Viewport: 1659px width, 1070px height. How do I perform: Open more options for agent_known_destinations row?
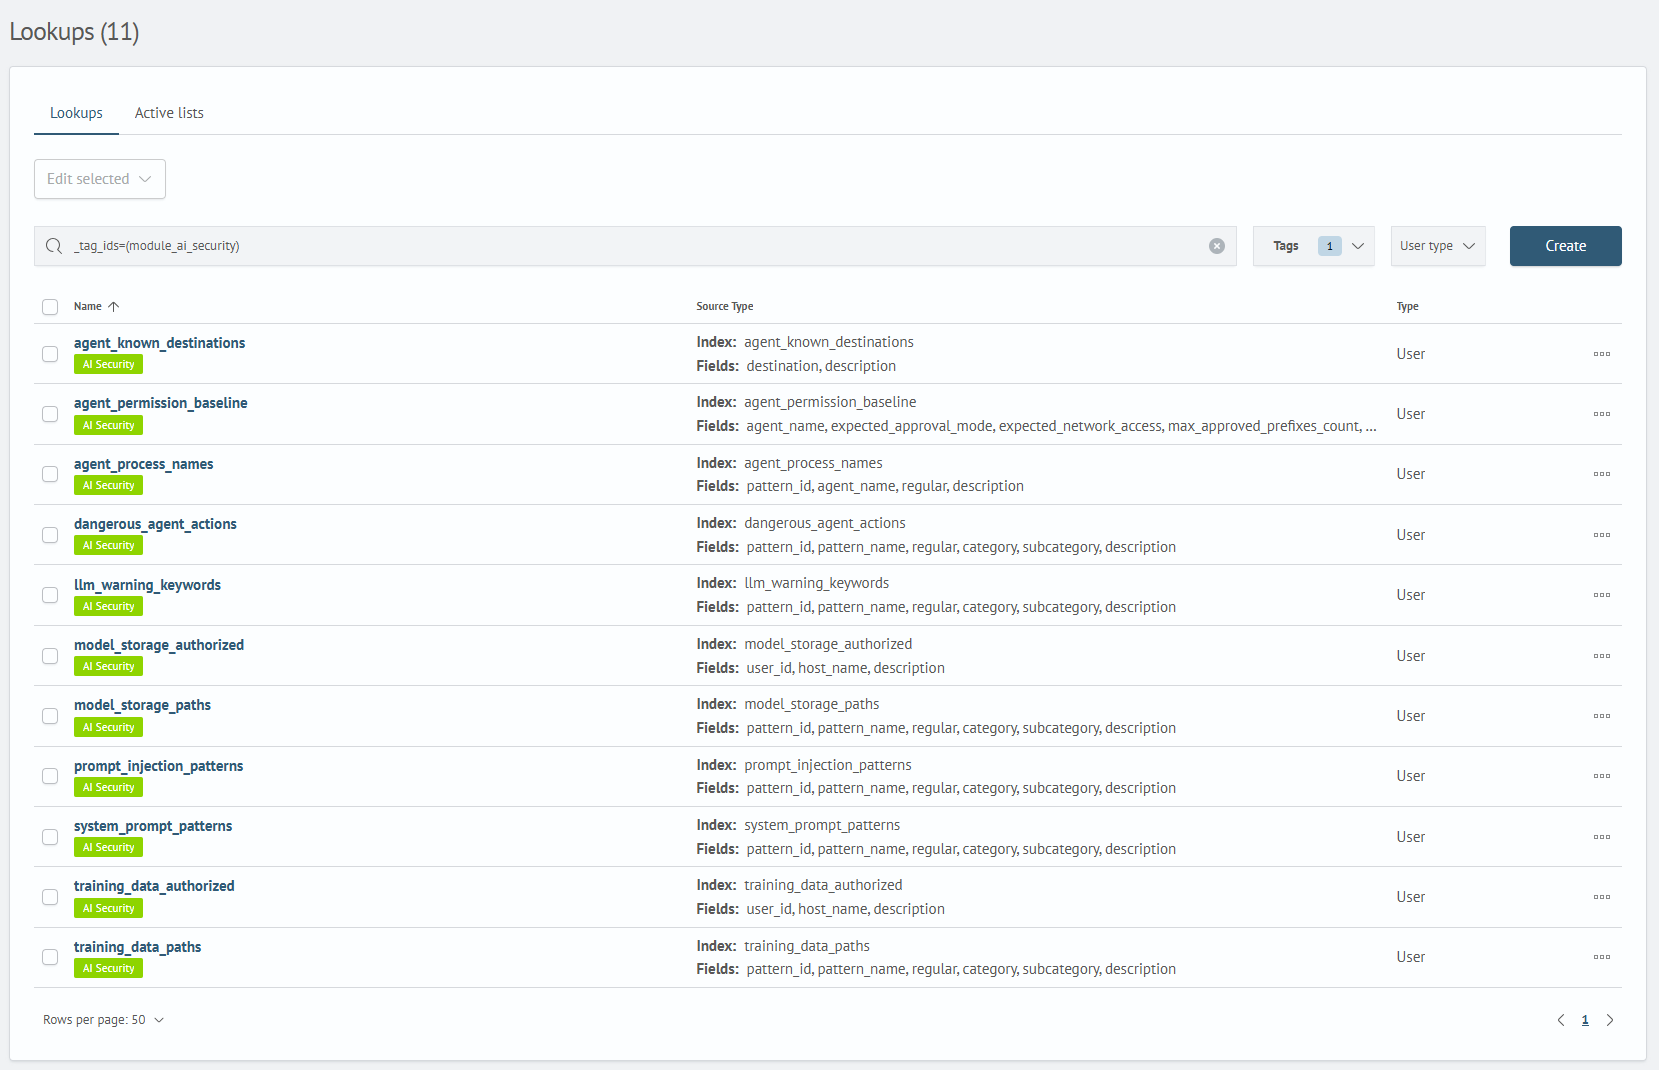click(1602, 354)
